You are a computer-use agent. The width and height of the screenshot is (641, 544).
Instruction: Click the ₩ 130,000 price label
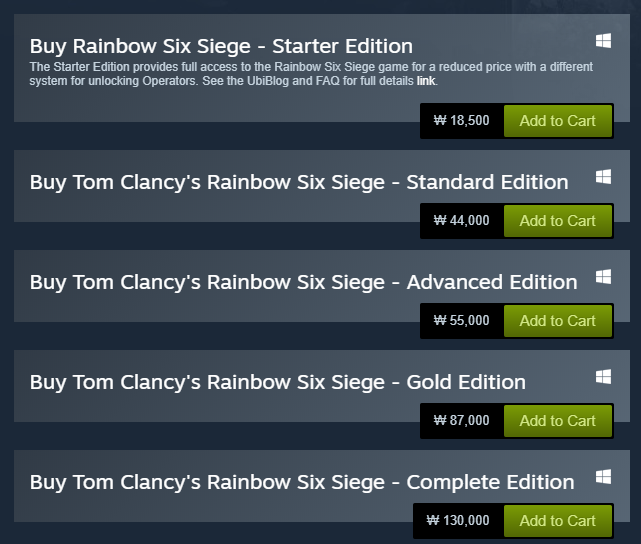click(458, 521)
